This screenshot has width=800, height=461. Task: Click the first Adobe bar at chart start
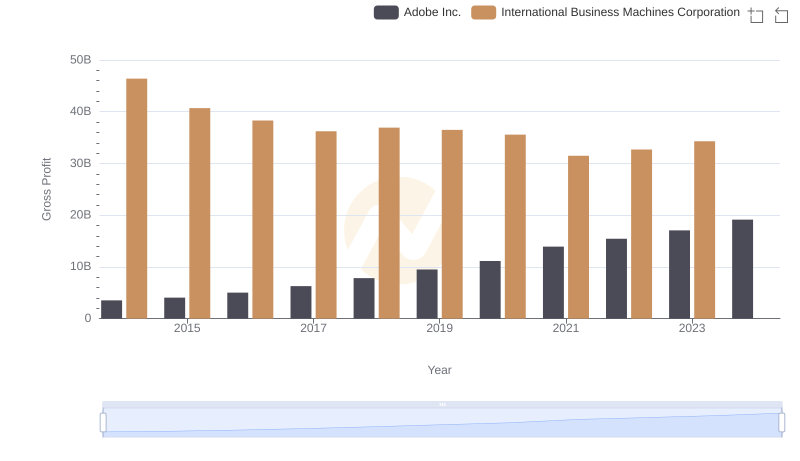112,310
